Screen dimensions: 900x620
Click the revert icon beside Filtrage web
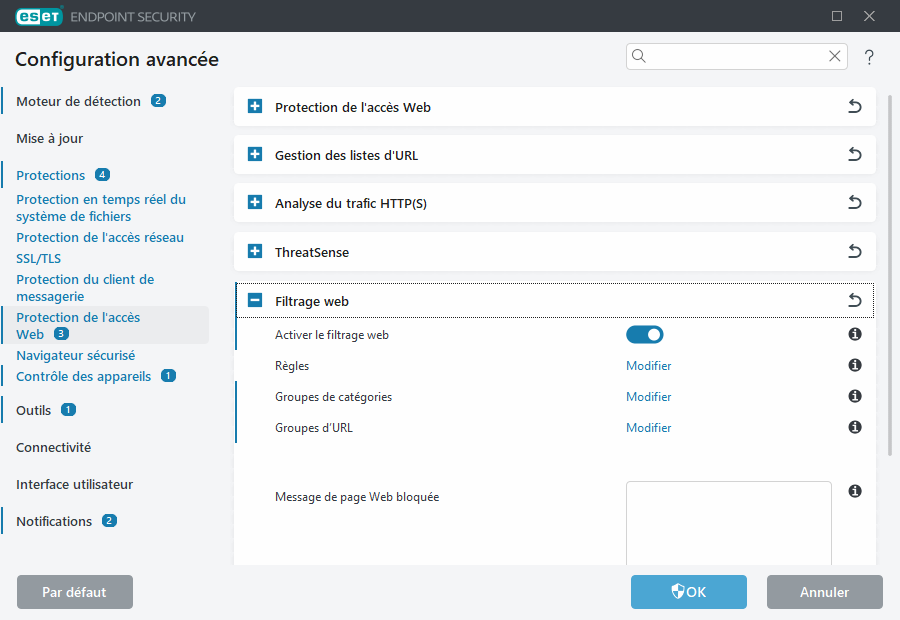pyautogui.click(x=855, y=299)
